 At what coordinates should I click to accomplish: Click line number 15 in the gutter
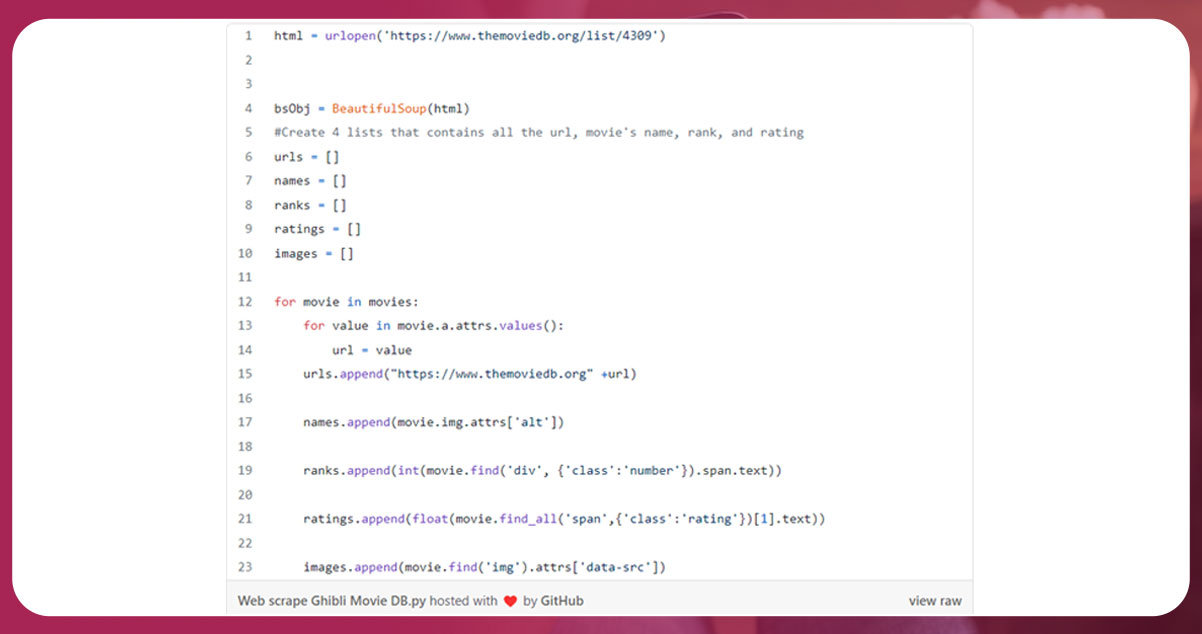click(x=246, y=374)
